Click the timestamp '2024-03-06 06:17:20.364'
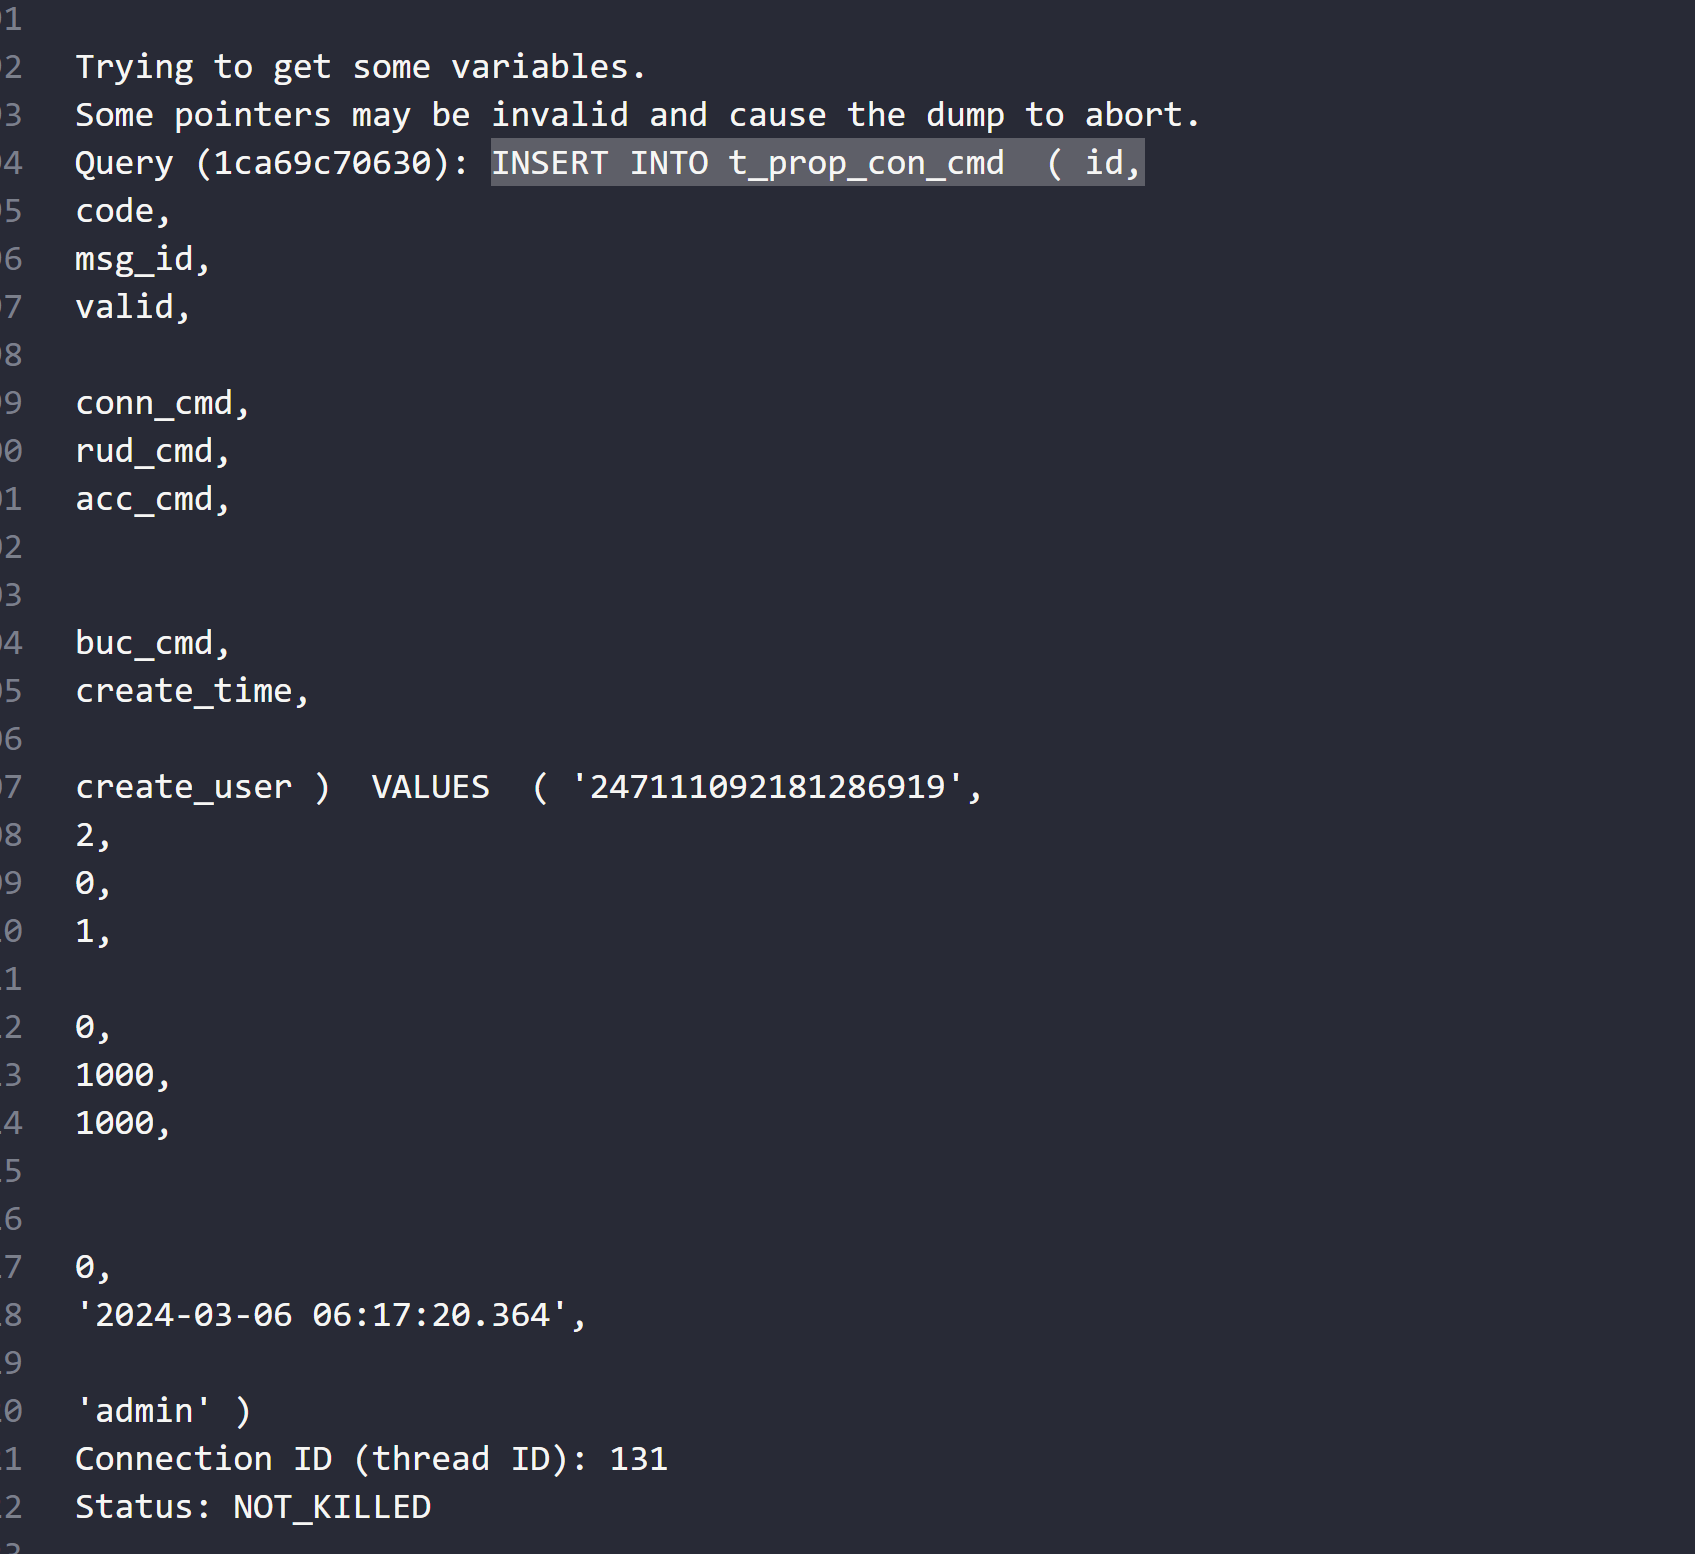 (322, 1315)
